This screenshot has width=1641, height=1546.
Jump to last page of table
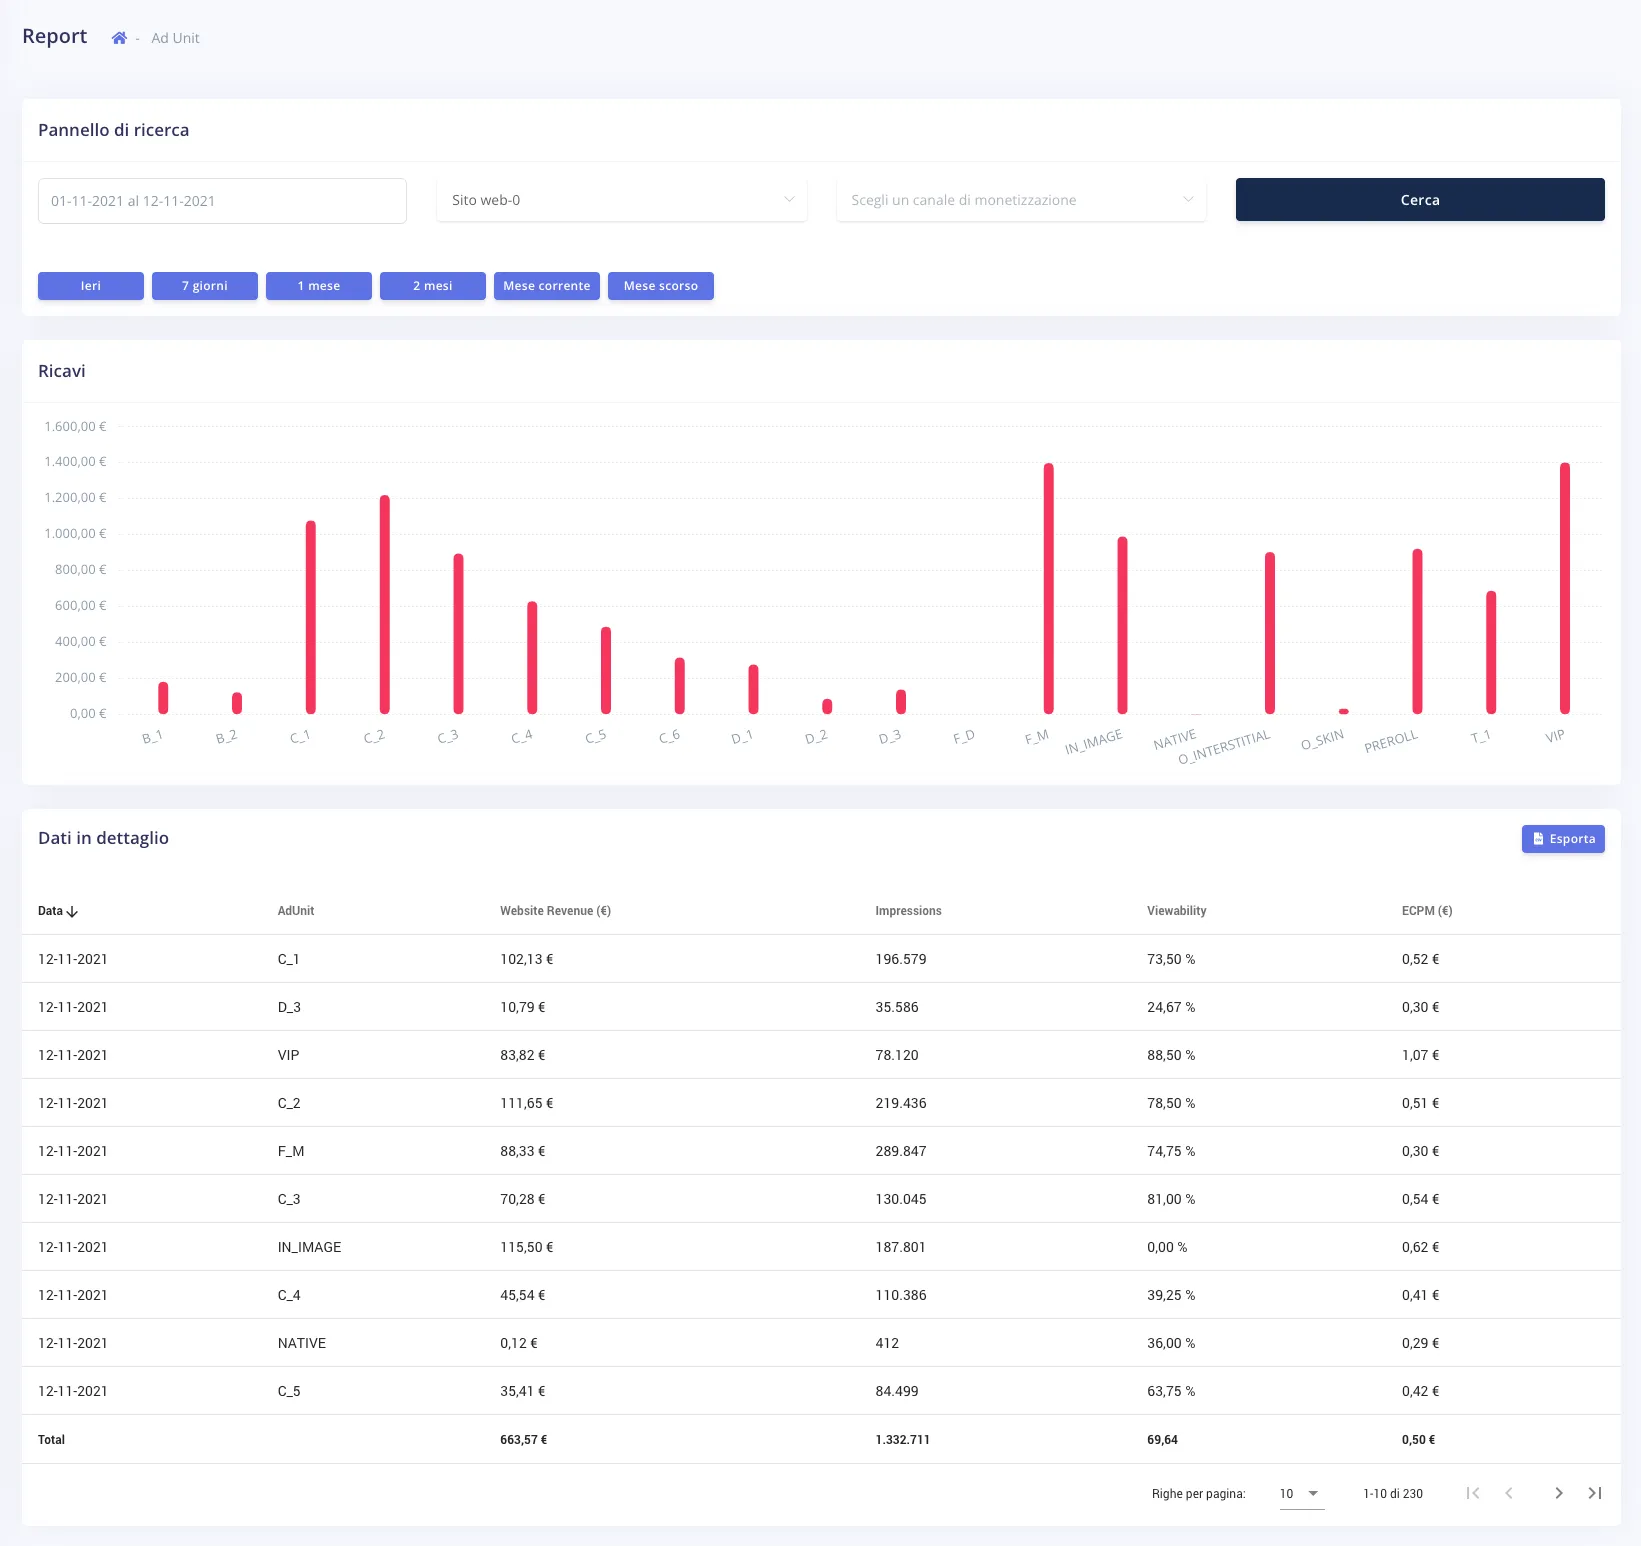coord(1595,1493)
